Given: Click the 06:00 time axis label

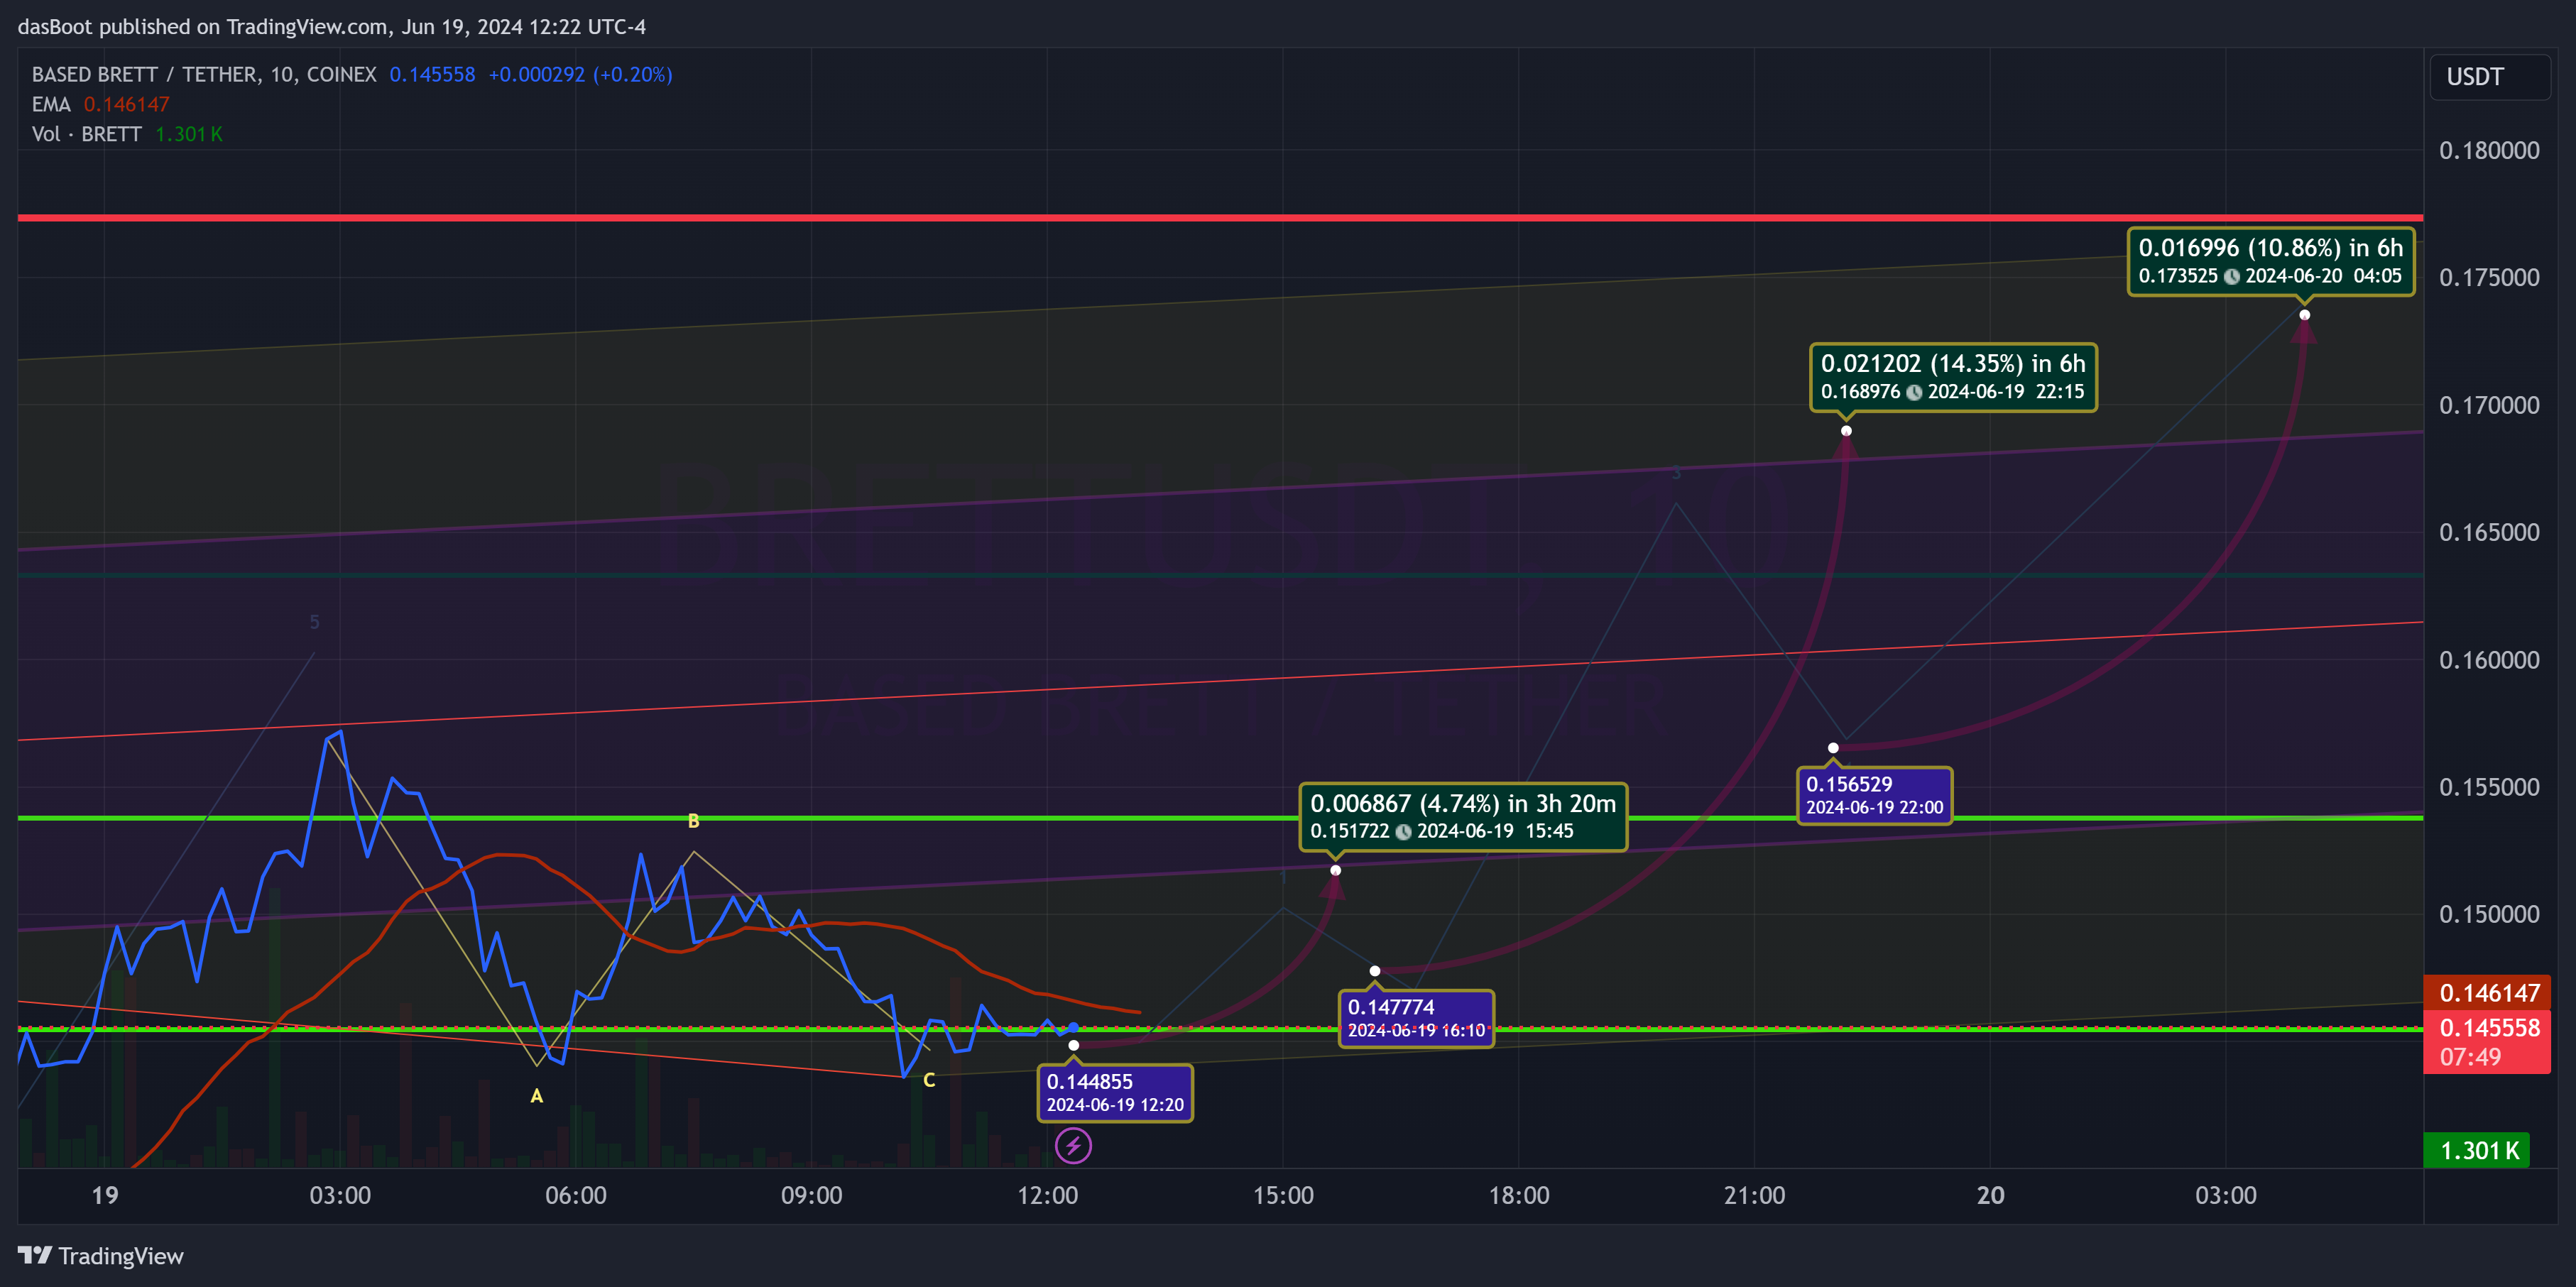Looking at the screenshot, I should 576,1195.
